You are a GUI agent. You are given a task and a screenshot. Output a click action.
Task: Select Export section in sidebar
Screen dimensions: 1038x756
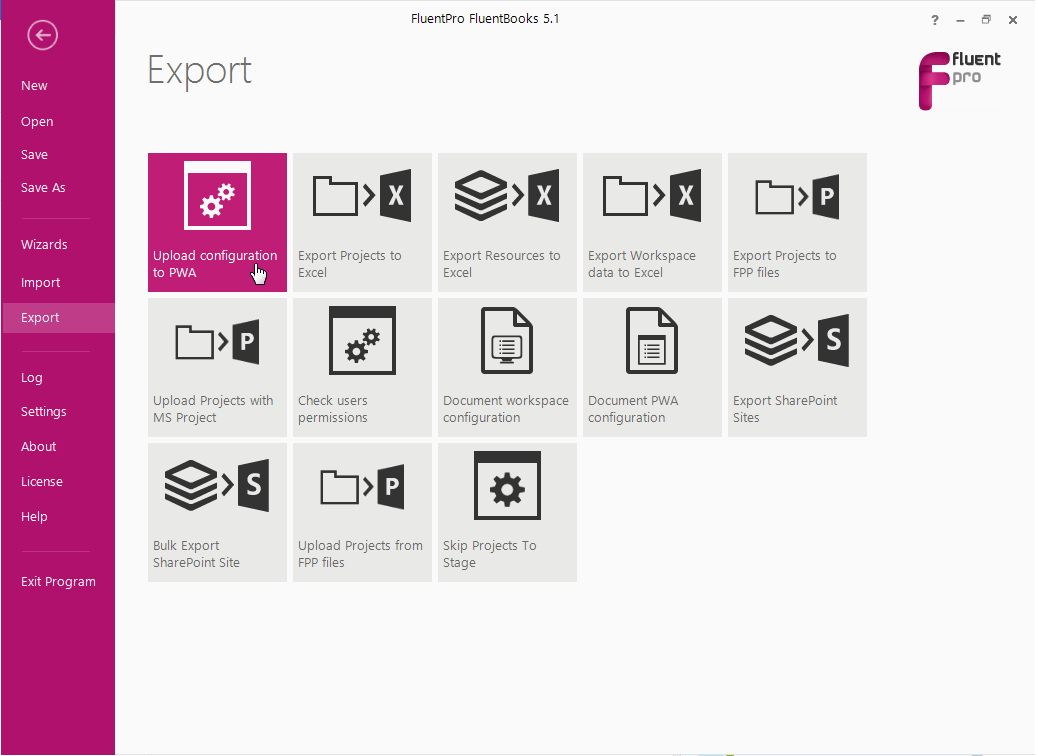coord(58,318)
